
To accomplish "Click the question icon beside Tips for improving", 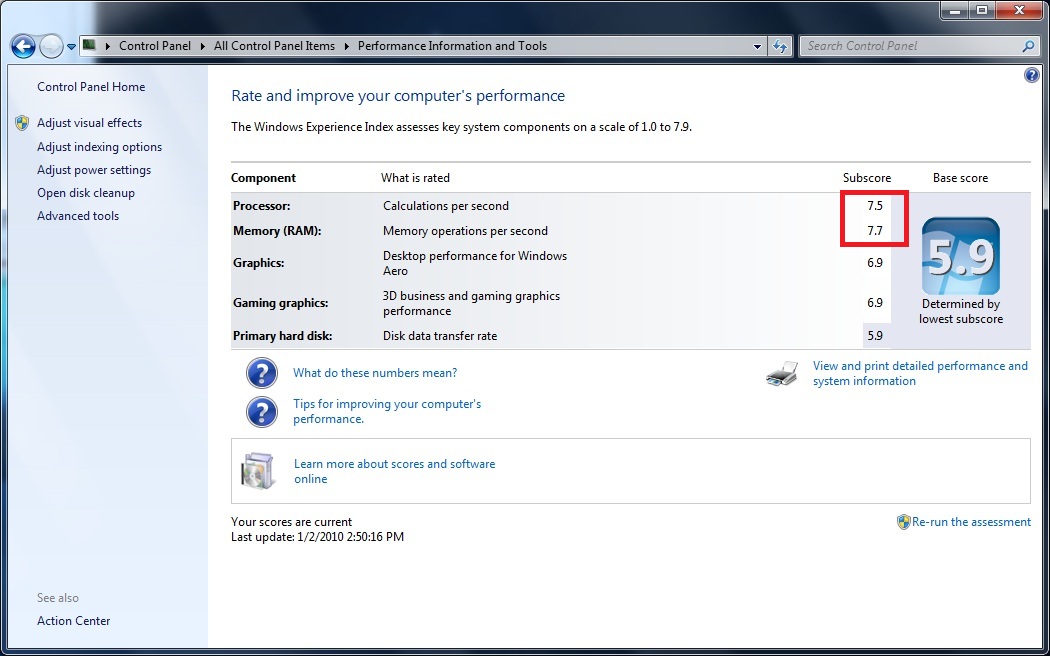I will (262, 412).
